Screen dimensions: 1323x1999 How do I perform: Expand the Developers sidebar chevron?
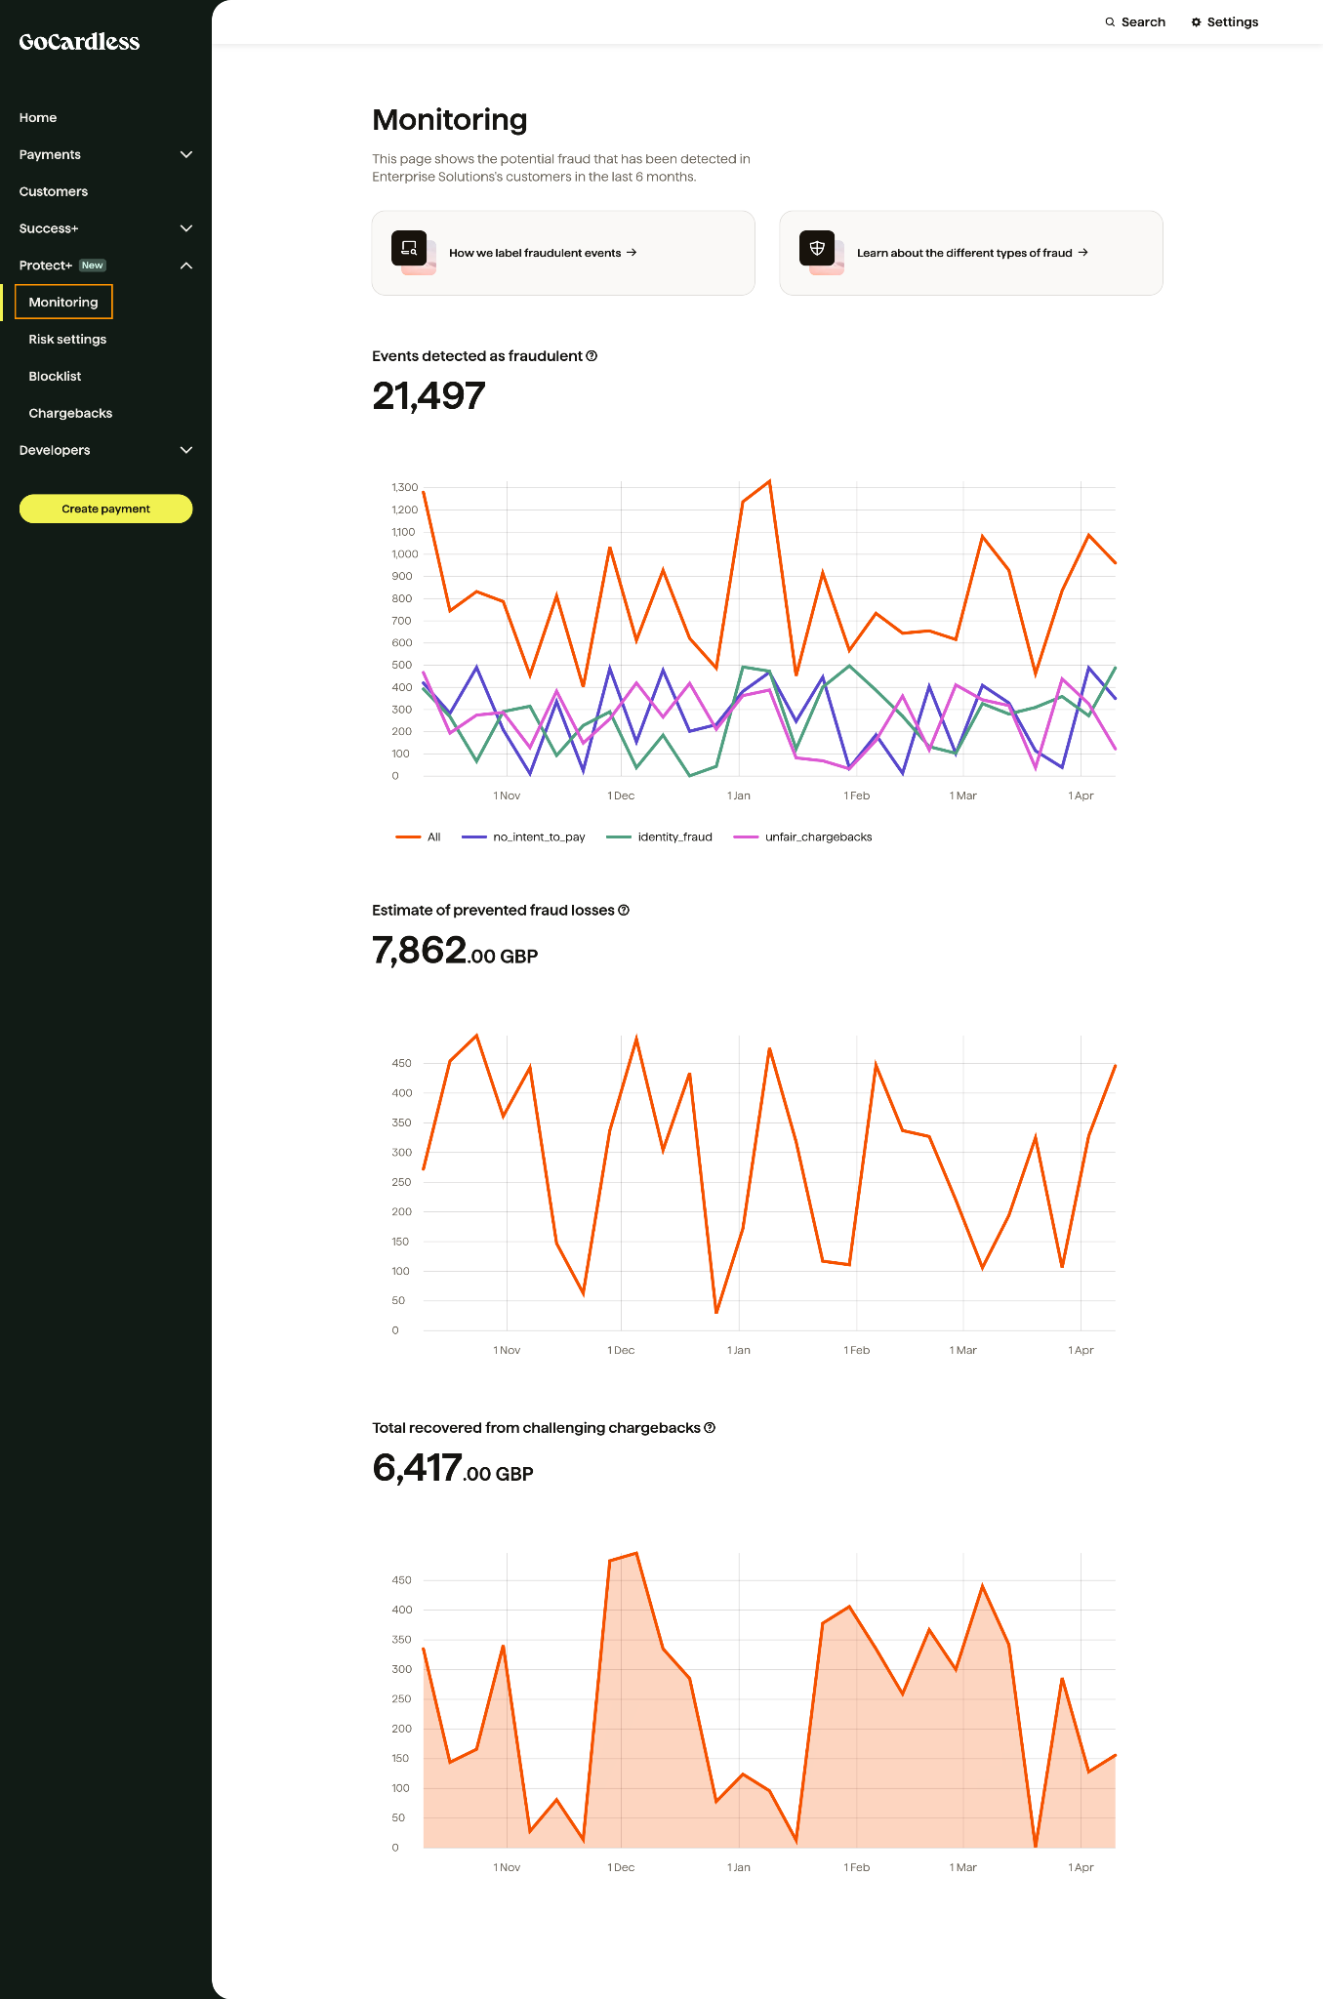[186, 451]
